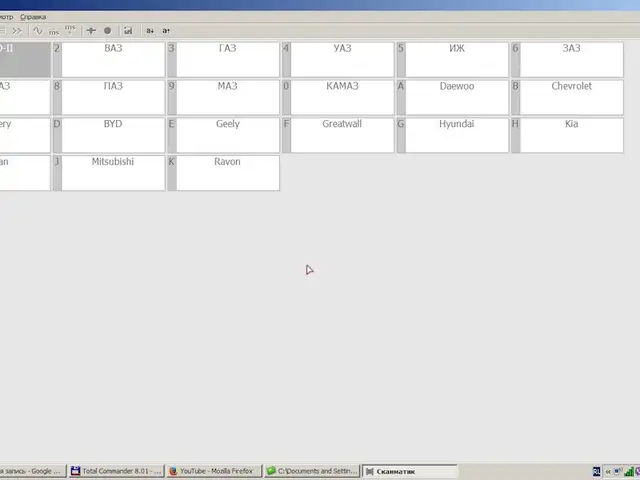
Task: Click the horizontal marker line toolbar icon
Action: (91, 31)
